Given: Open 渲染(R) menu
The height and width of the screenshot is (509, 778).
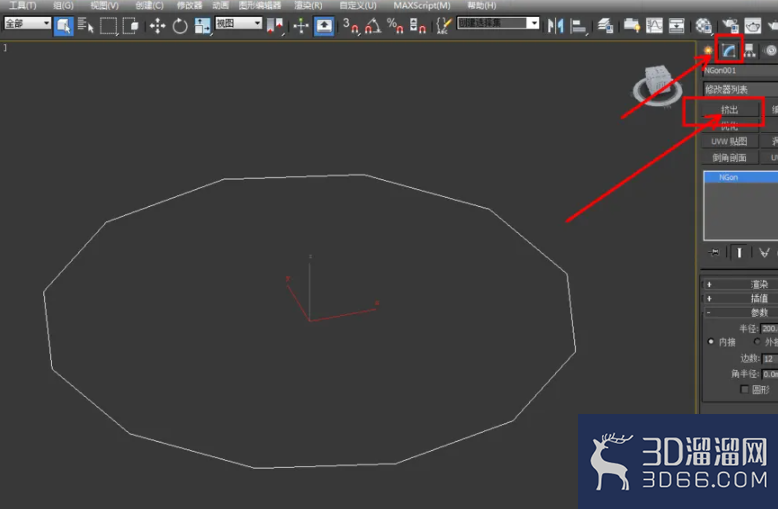Looking at the screenshot, I should (308, 5).
